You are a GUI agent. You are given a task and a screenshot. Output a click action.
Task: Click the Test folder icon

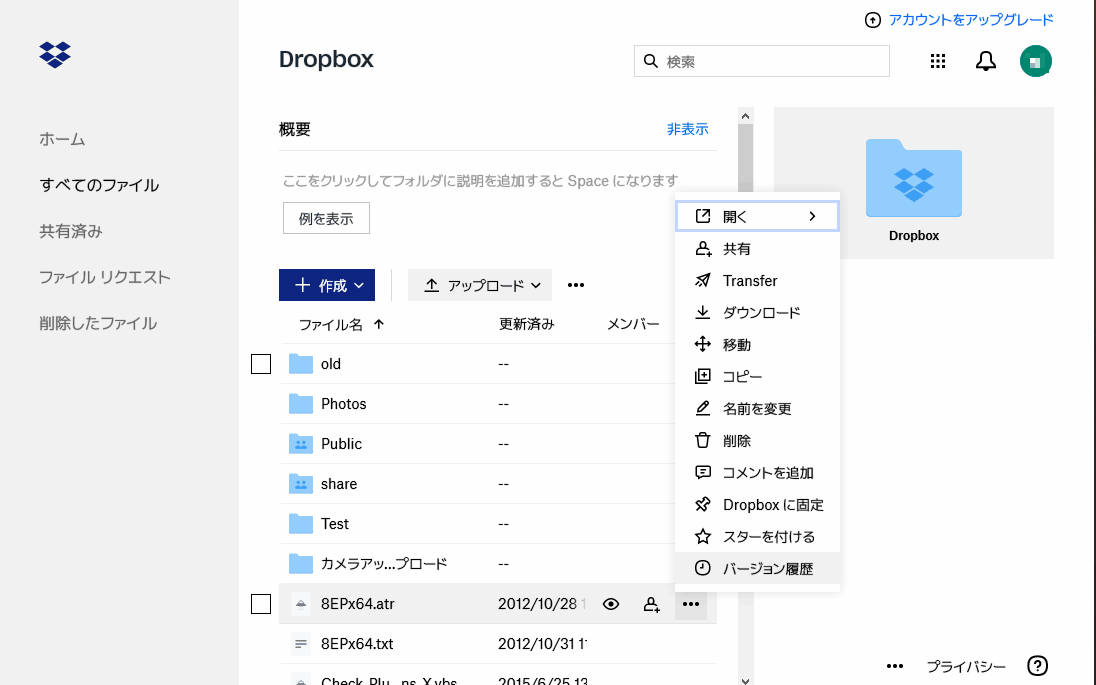[x=301, y=524]
